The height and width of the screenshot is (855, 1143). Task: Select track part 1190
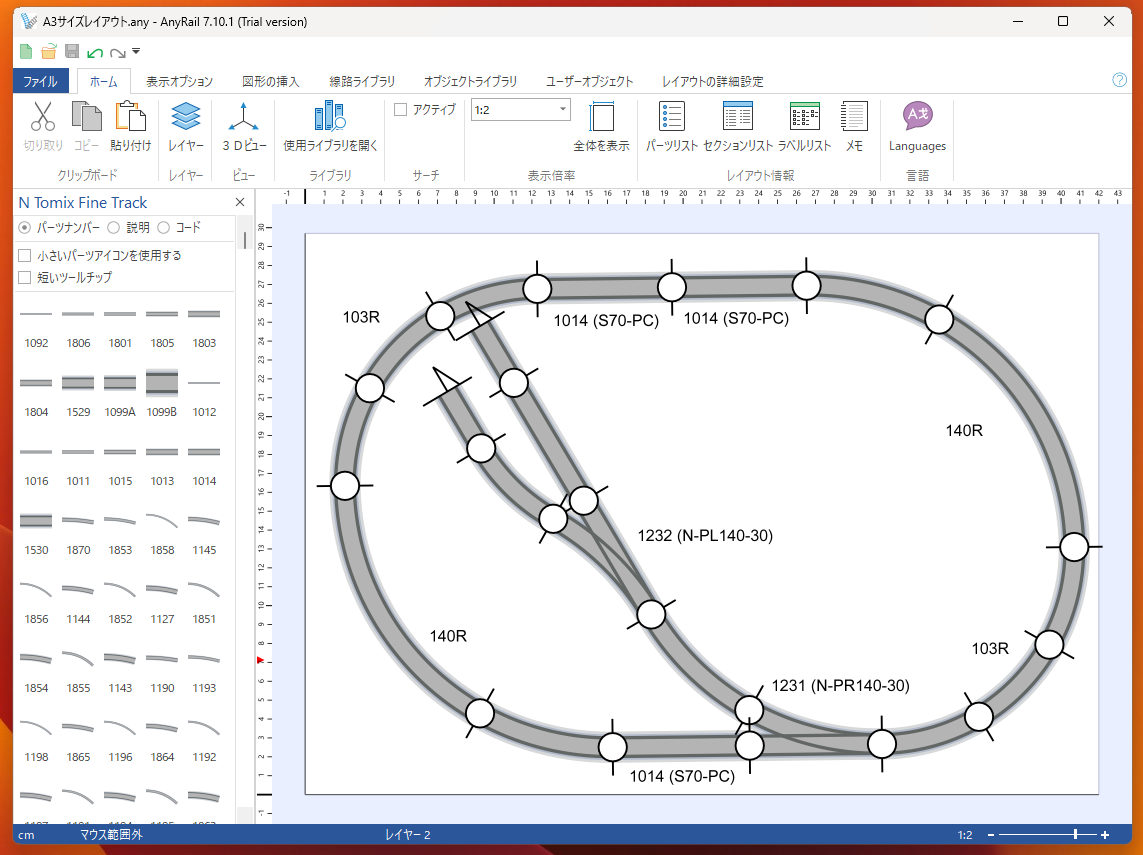162,671
